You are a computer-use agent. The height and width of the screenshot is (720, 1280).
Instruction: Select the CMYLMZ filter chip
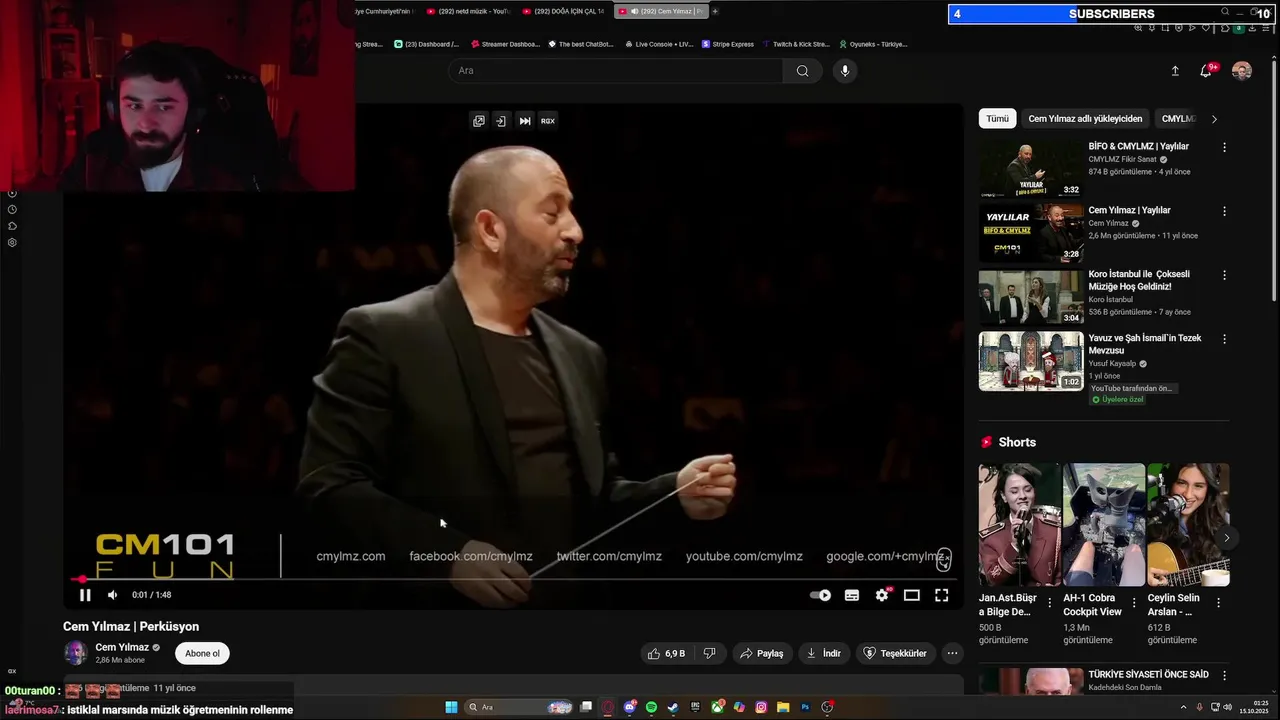coord(1178,119)
